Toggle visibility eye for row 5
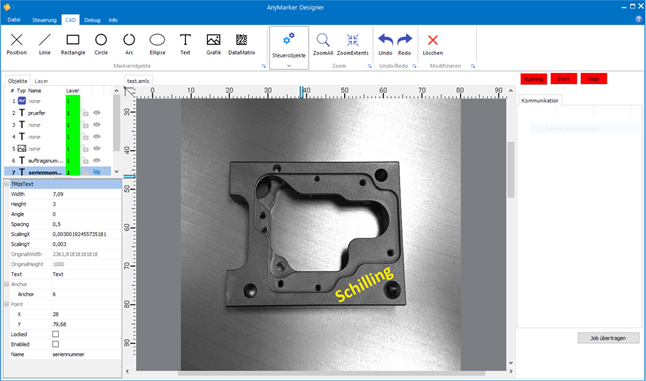This screenshot has width=646, height=381. coord(97,148)
